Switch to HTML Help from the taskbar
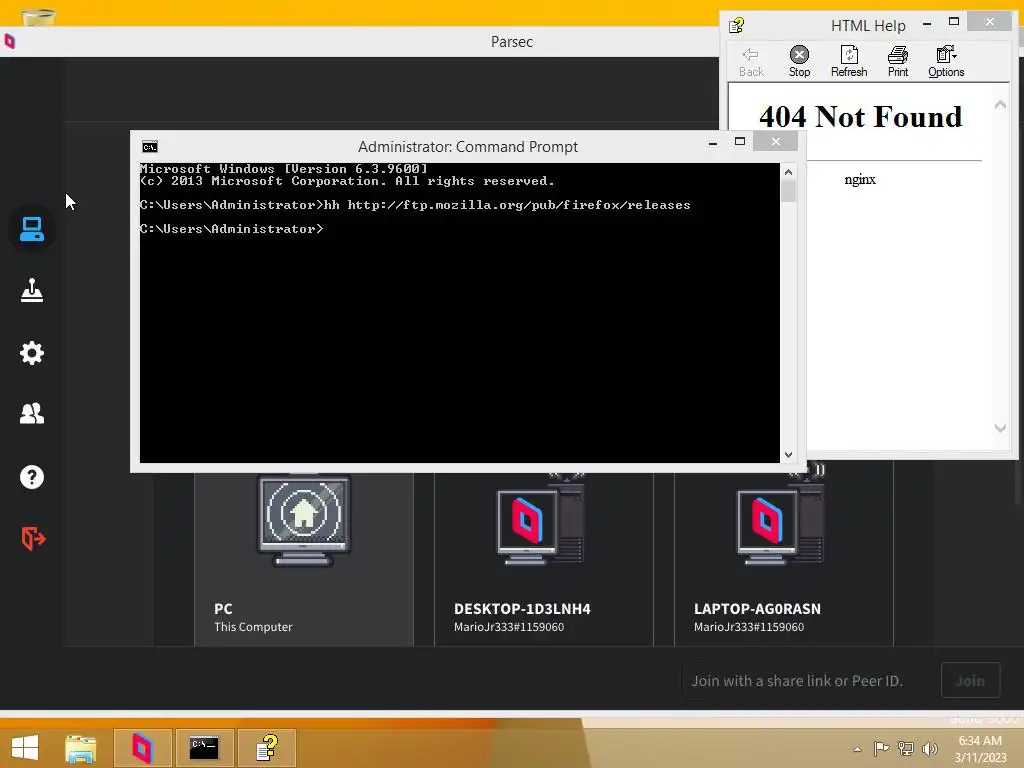 [x=266, y=748]
